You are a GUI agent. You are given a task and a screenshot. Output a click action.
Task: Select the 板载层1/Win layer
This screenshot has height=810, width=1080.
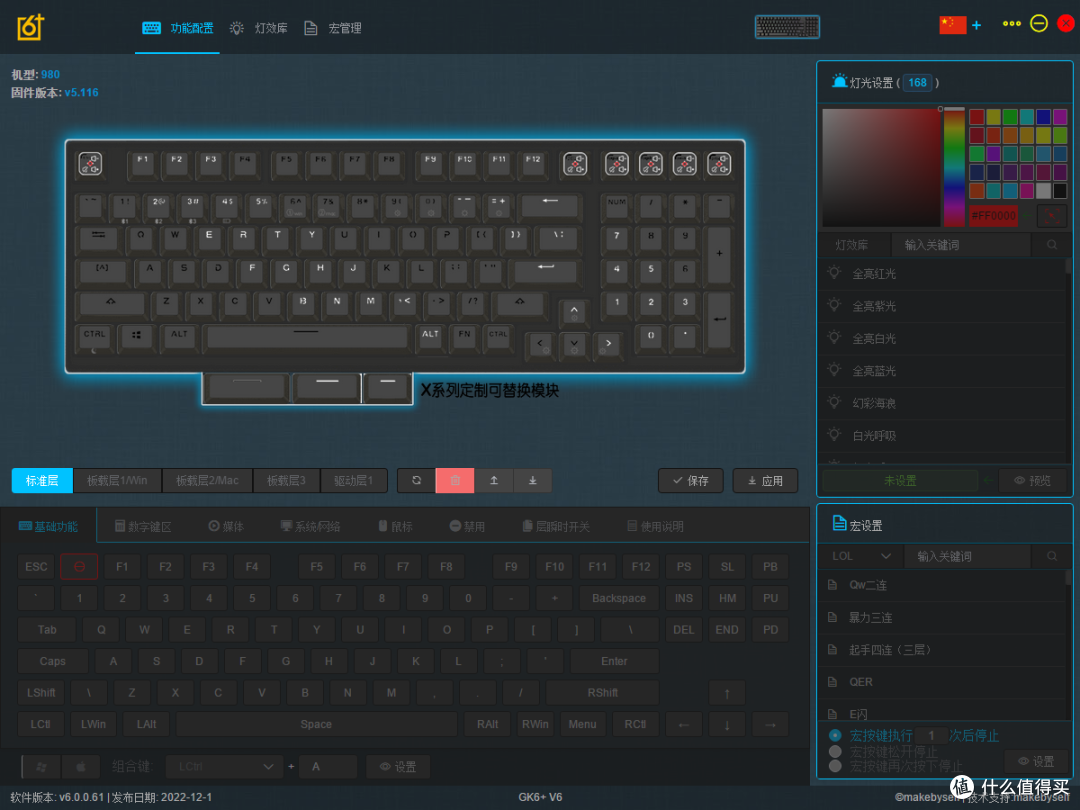click(117, 480)
